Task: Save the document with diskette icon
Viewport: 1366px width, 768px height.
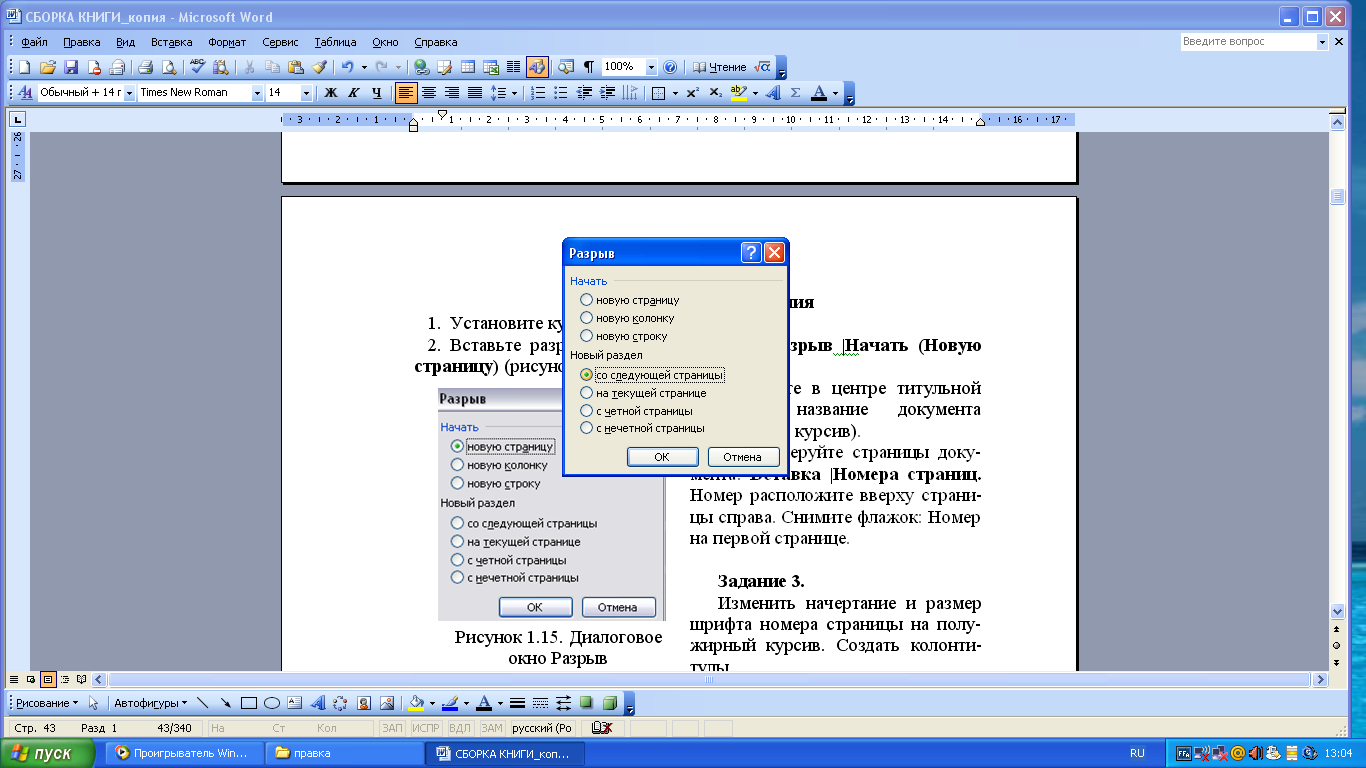Action: click(71, 67)
